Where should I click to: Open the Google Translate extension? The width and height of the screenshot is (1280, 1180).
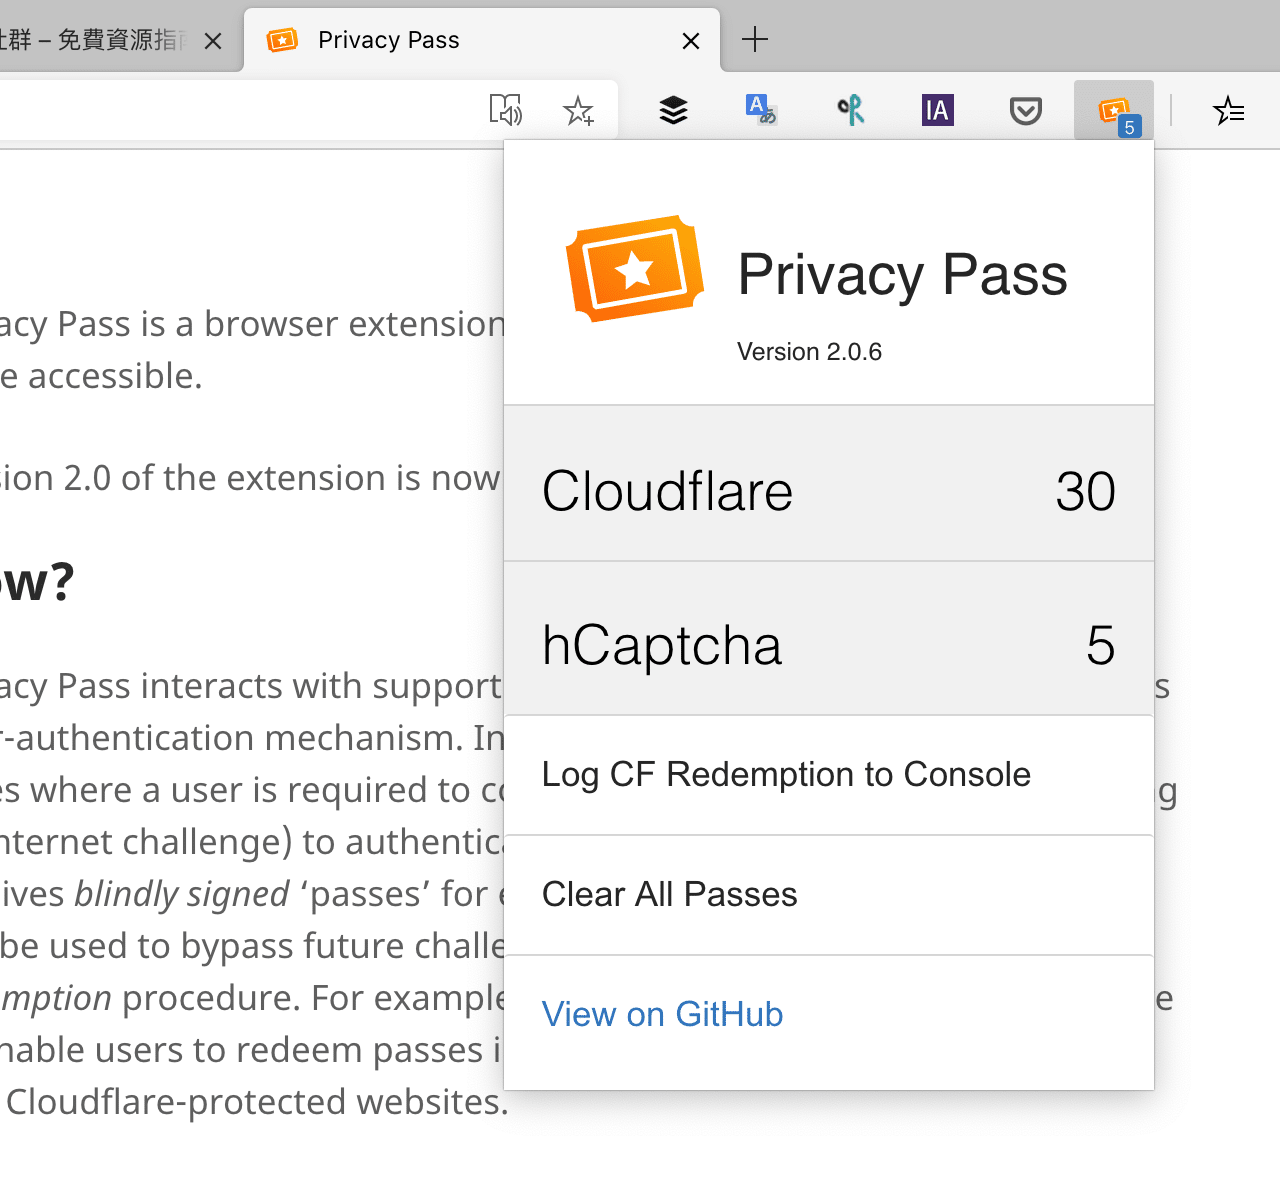pyautogui.click(x=761, y=110)
